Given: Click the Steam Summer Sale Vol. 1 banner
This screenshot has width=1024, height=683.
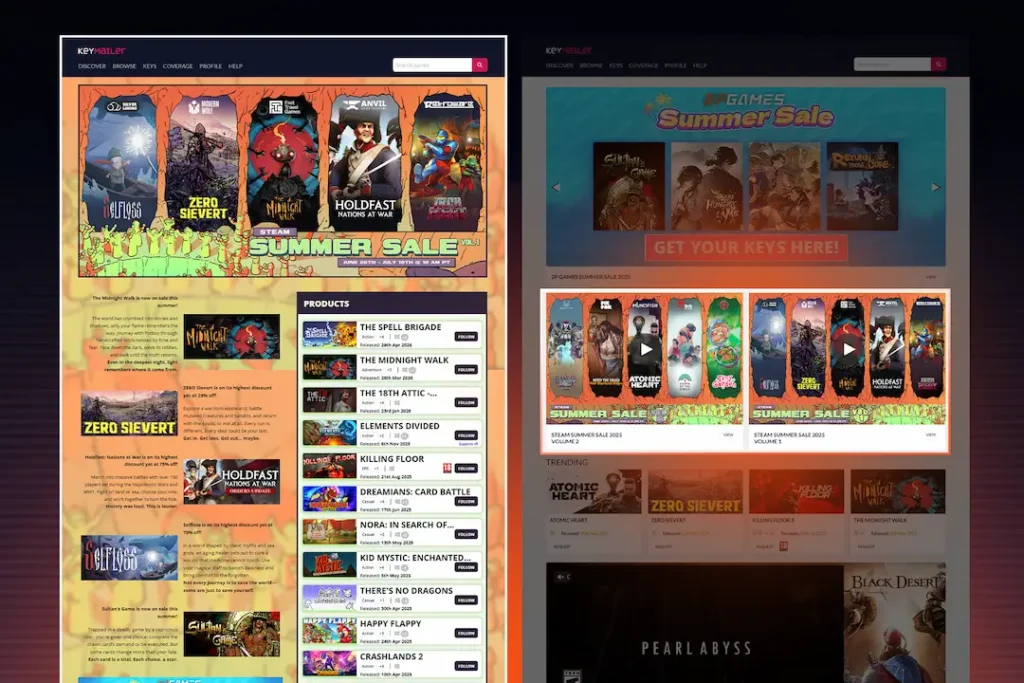Looking at the screenshot, I should [283, 181].
